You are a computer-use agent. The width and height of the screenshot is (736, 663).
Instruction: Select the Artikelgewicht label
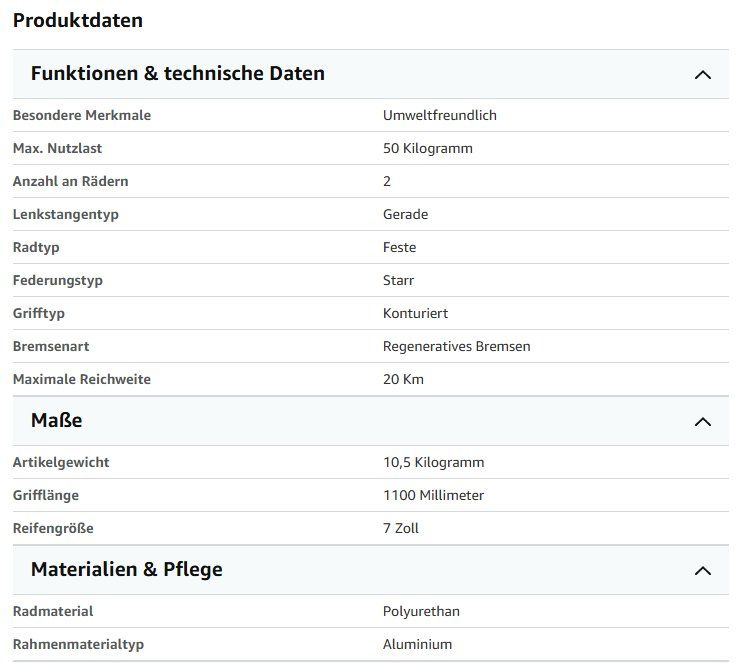(61, 463)
